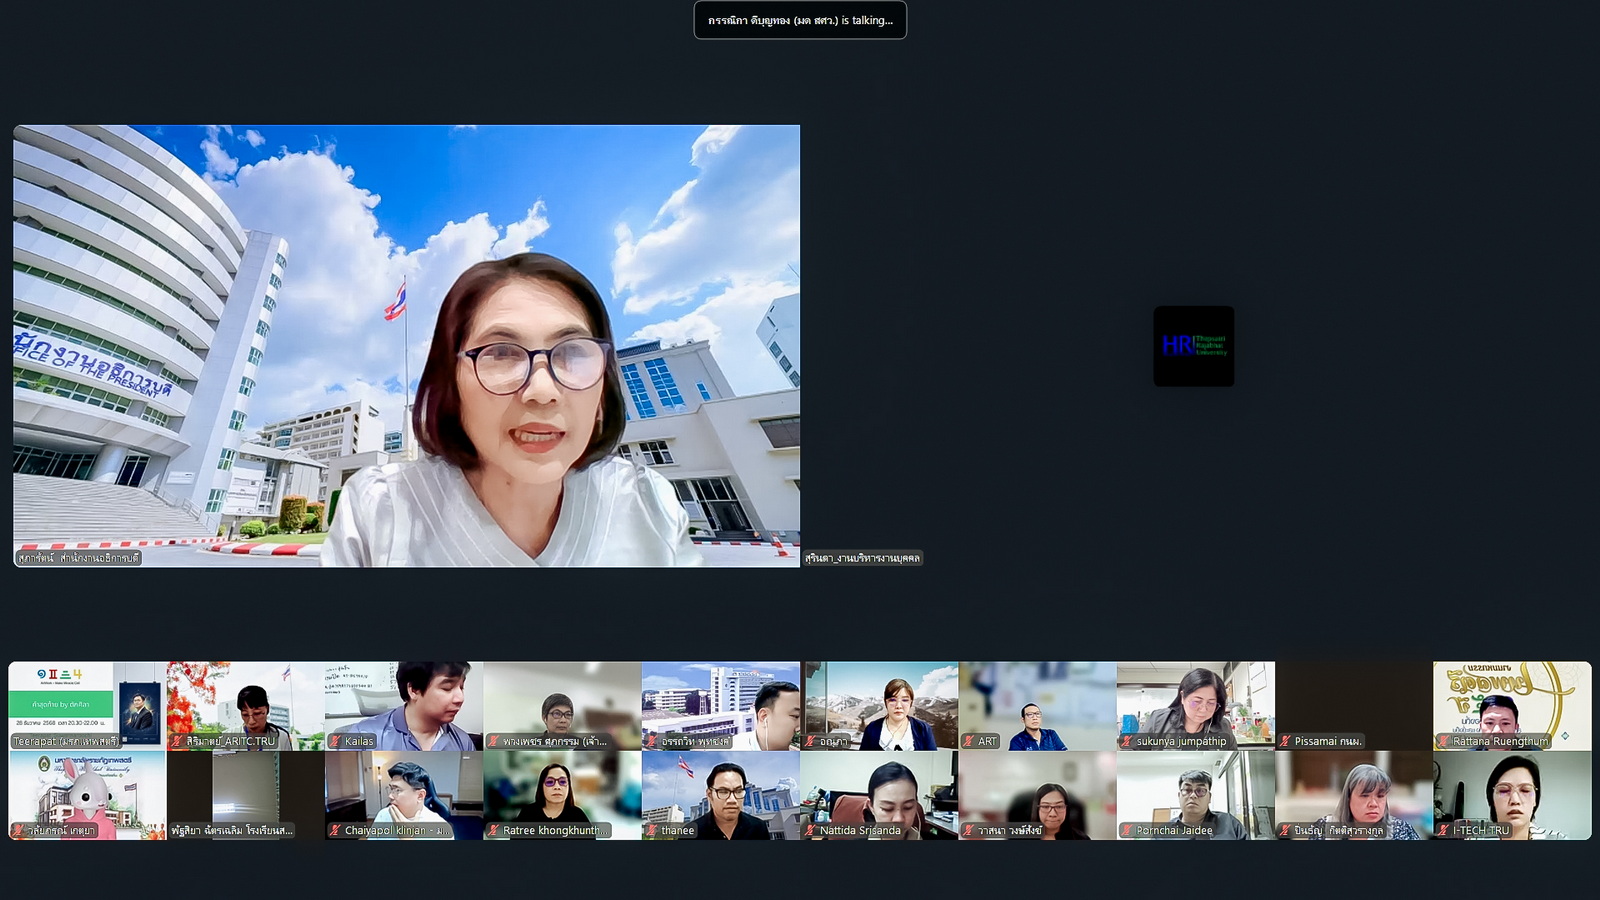The image size is (1600, 900).
Task: Select the rabbit mascot participant thumbnail
Action: [87, 795]
